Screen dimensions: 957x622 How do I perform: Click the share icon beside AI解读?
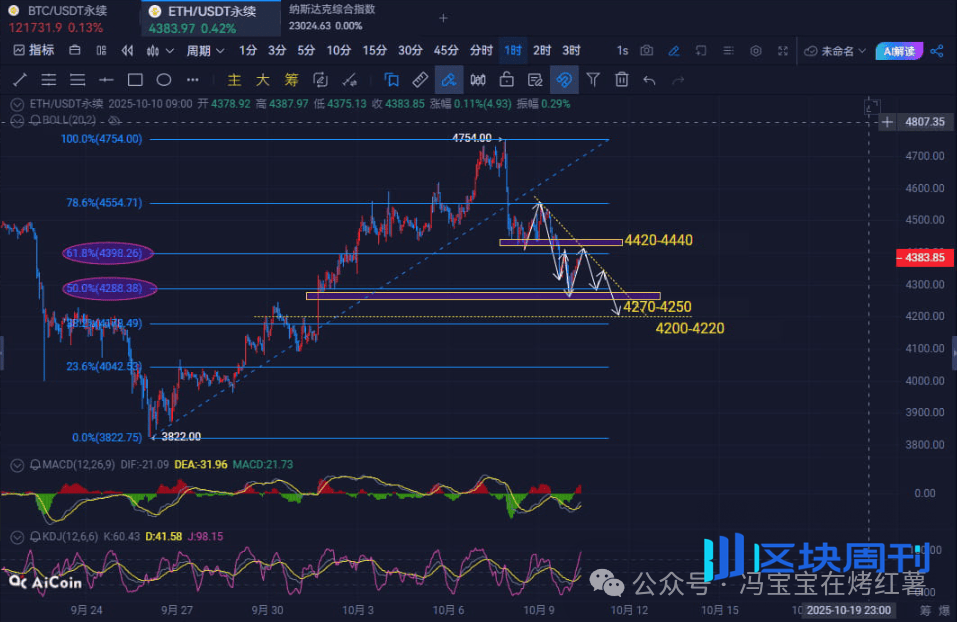click(x=937, y=50)
